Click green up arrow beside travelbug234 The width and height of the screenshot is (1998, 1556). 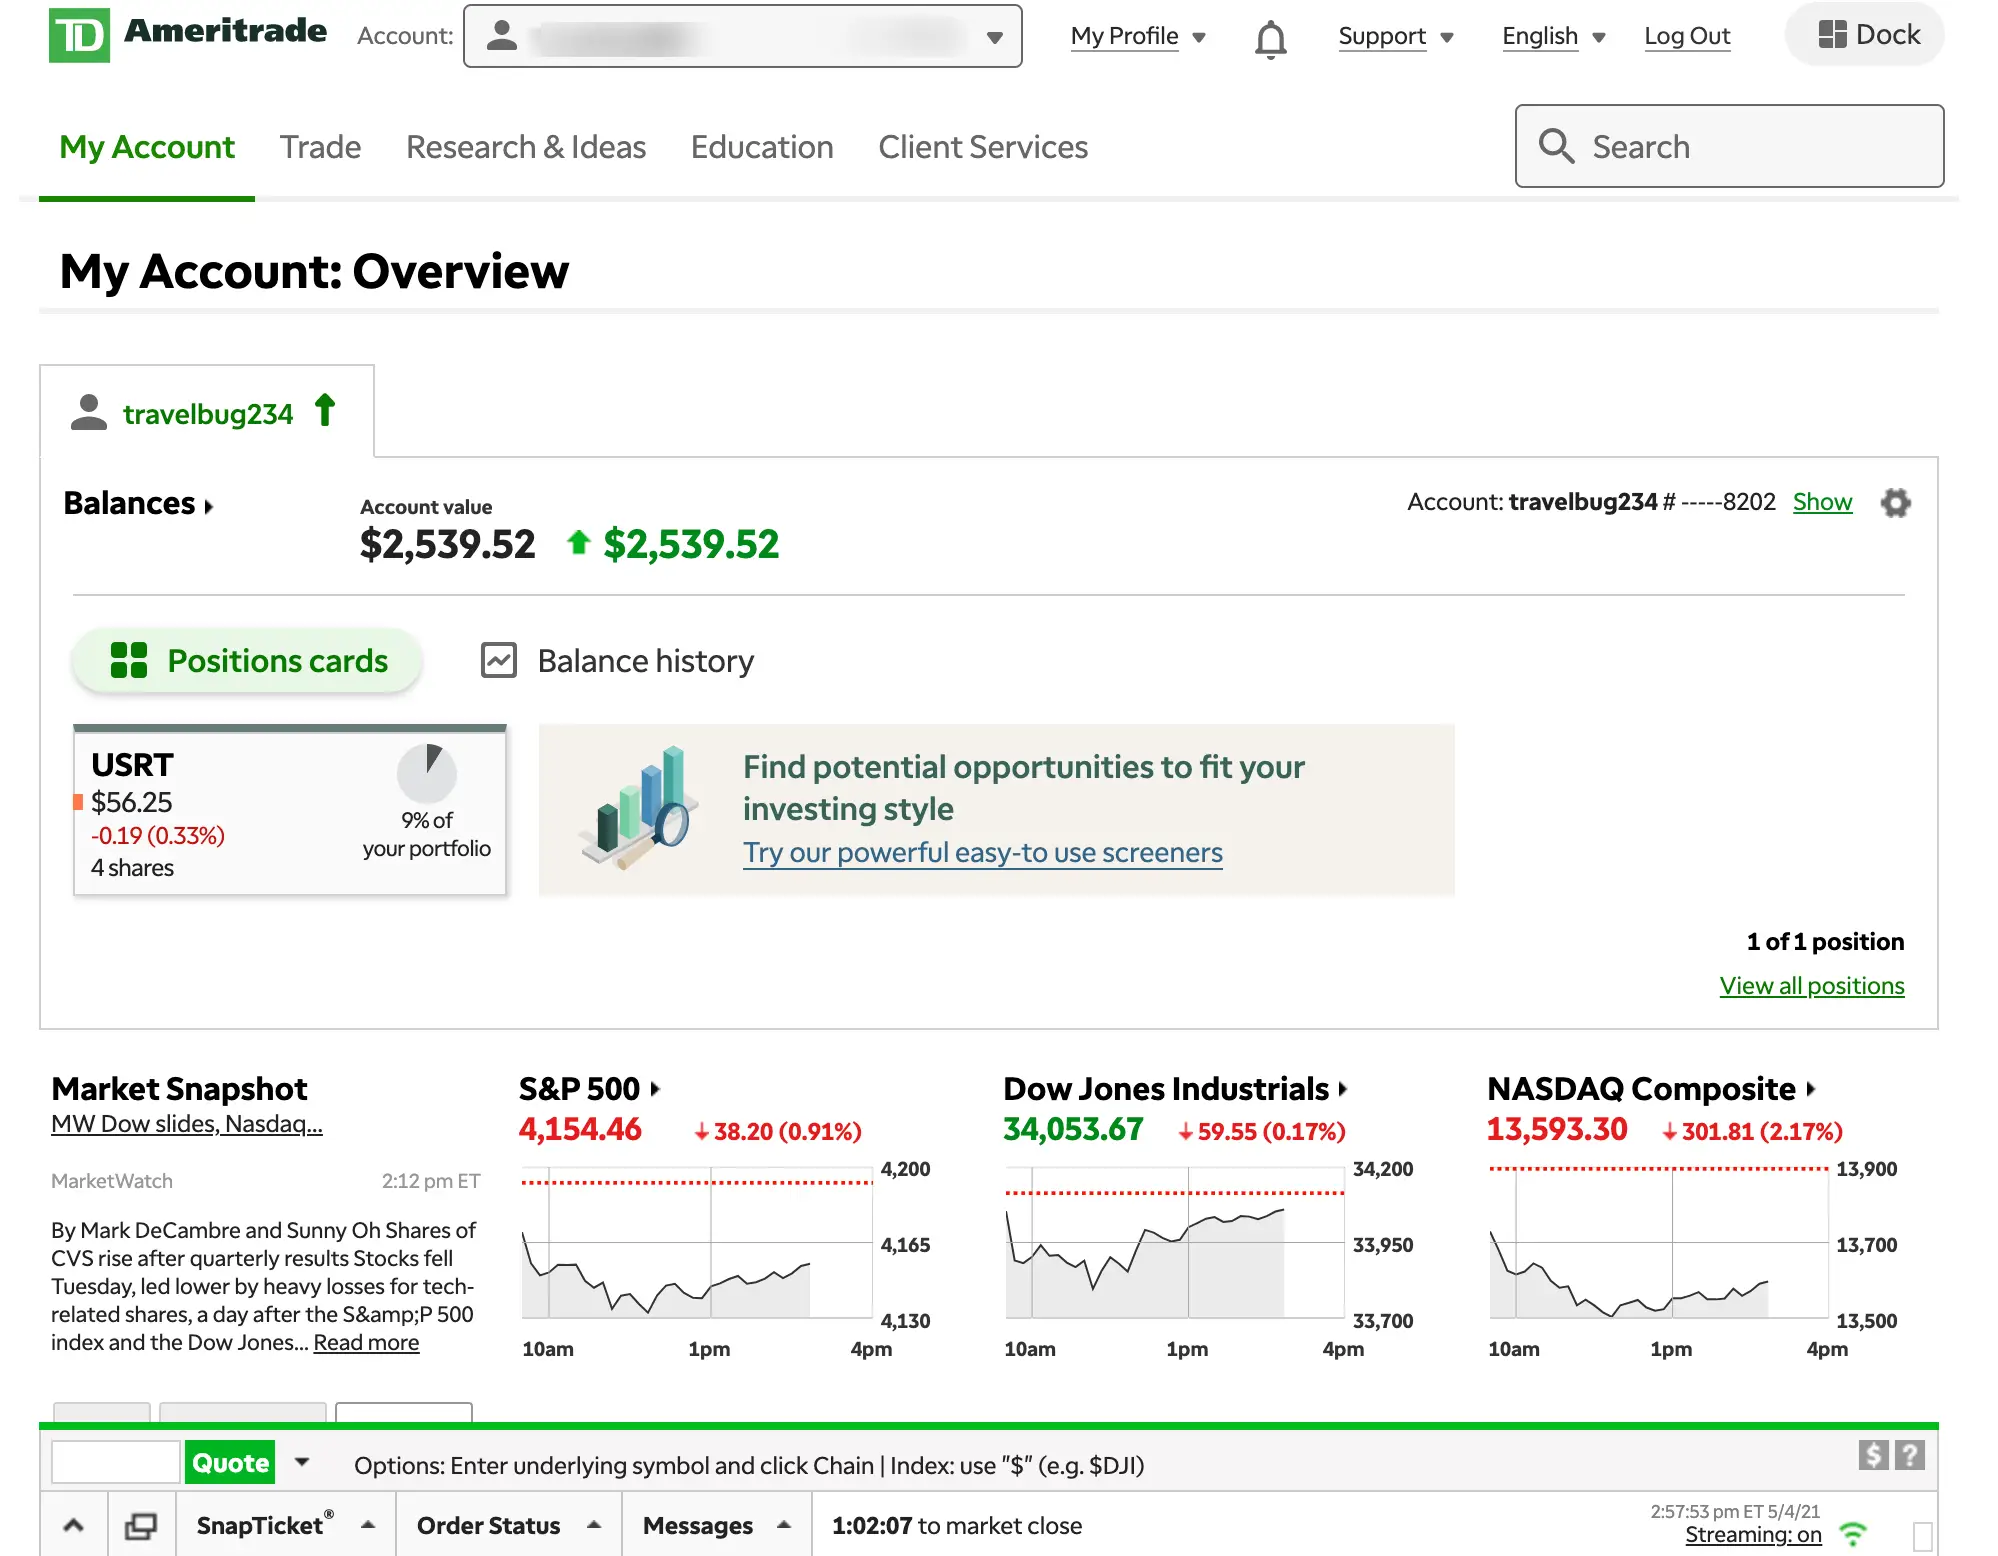pos(325,410)
